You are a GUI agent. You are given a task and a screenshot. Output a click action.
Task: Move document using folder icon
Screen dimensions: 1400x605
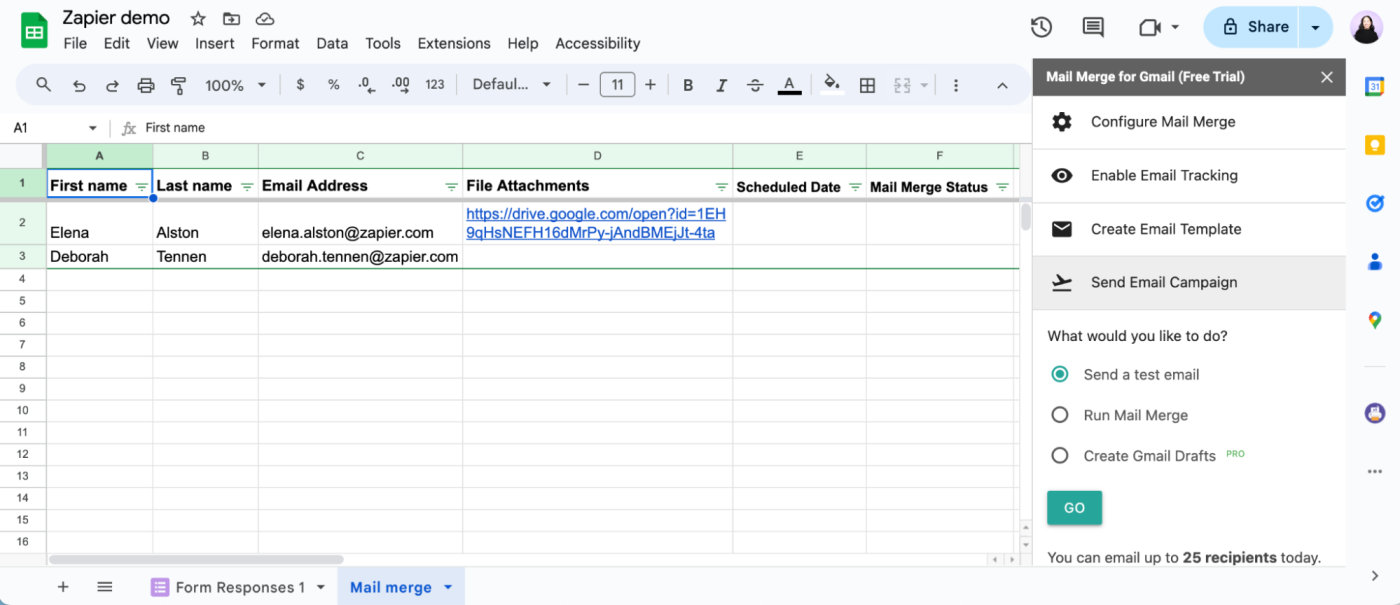tap(231, 19)
